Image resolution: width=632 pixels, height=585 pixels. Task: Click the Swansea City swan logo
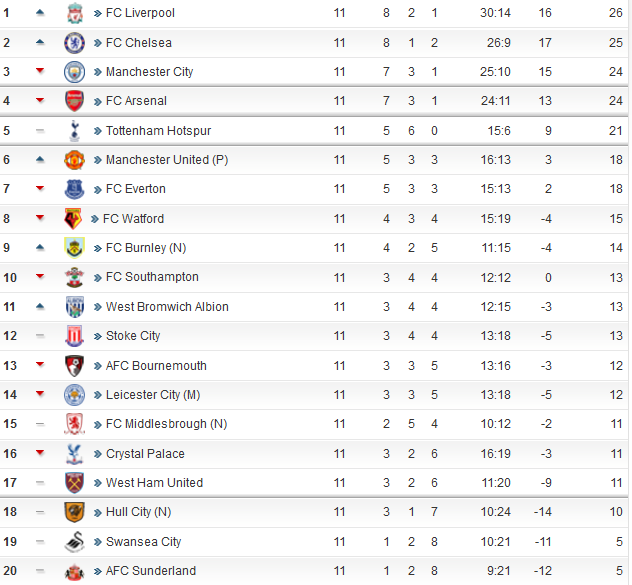[x=75, y=541]
